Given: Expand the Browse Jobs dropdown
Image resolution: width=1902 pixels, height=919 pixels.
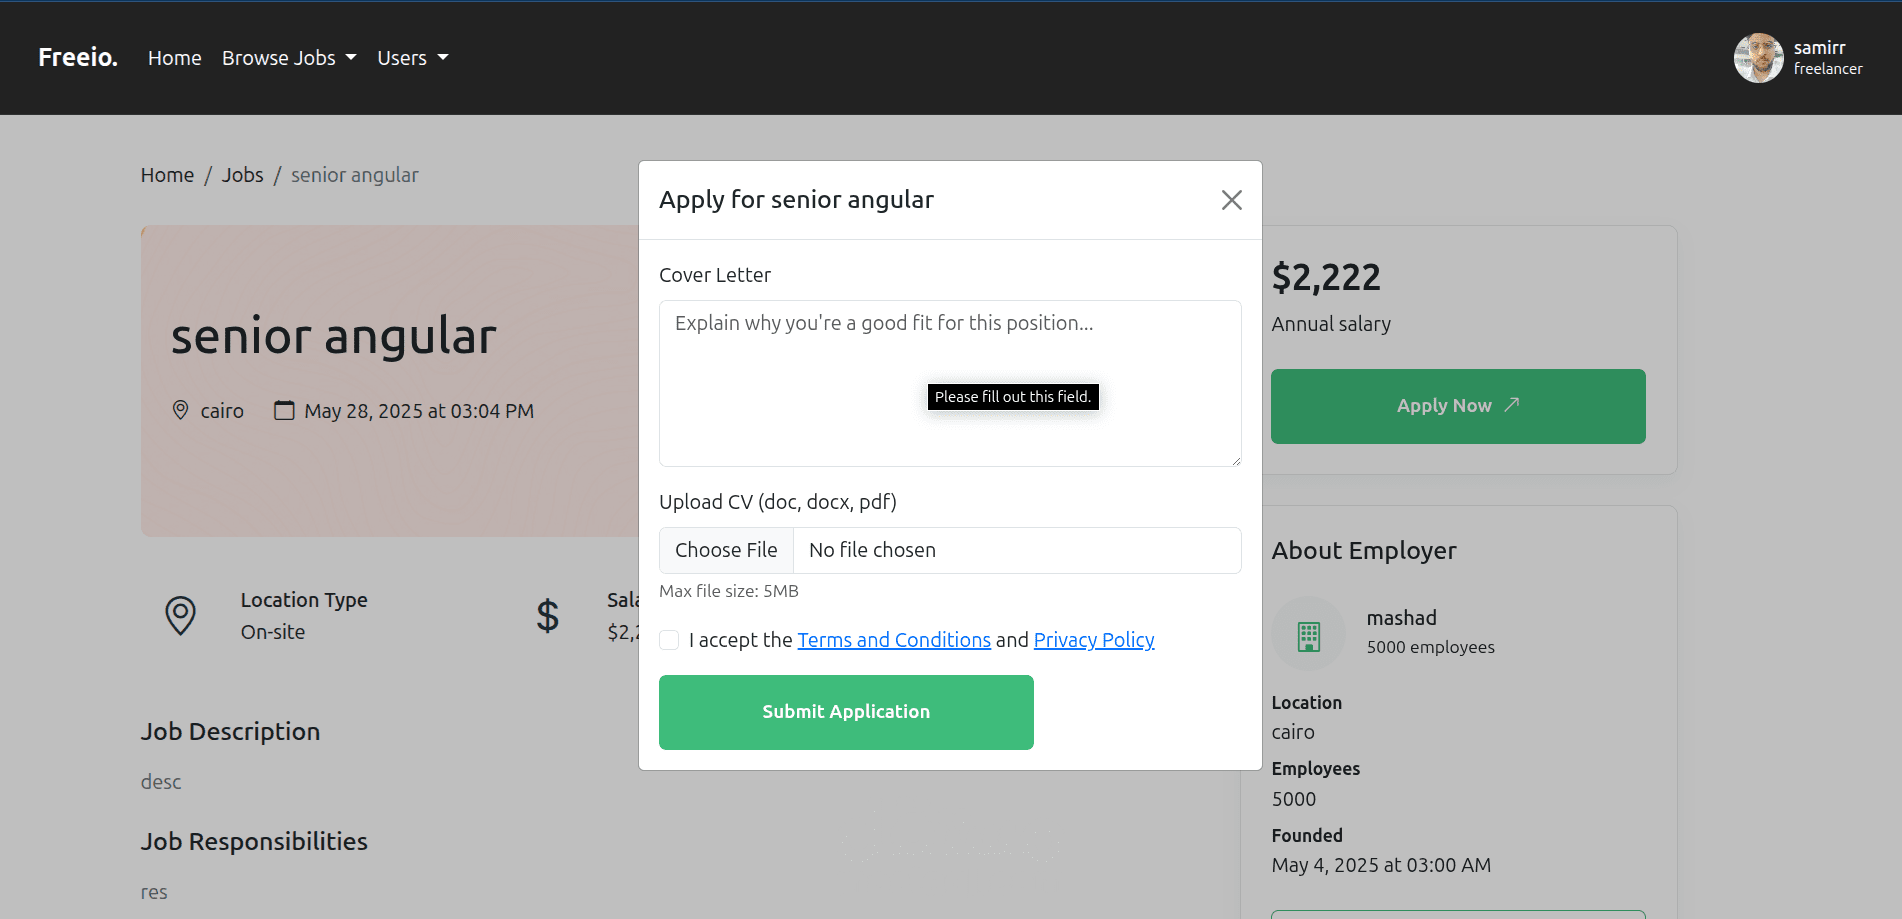Looking at the screenshot, I should [x=289, y=58].
